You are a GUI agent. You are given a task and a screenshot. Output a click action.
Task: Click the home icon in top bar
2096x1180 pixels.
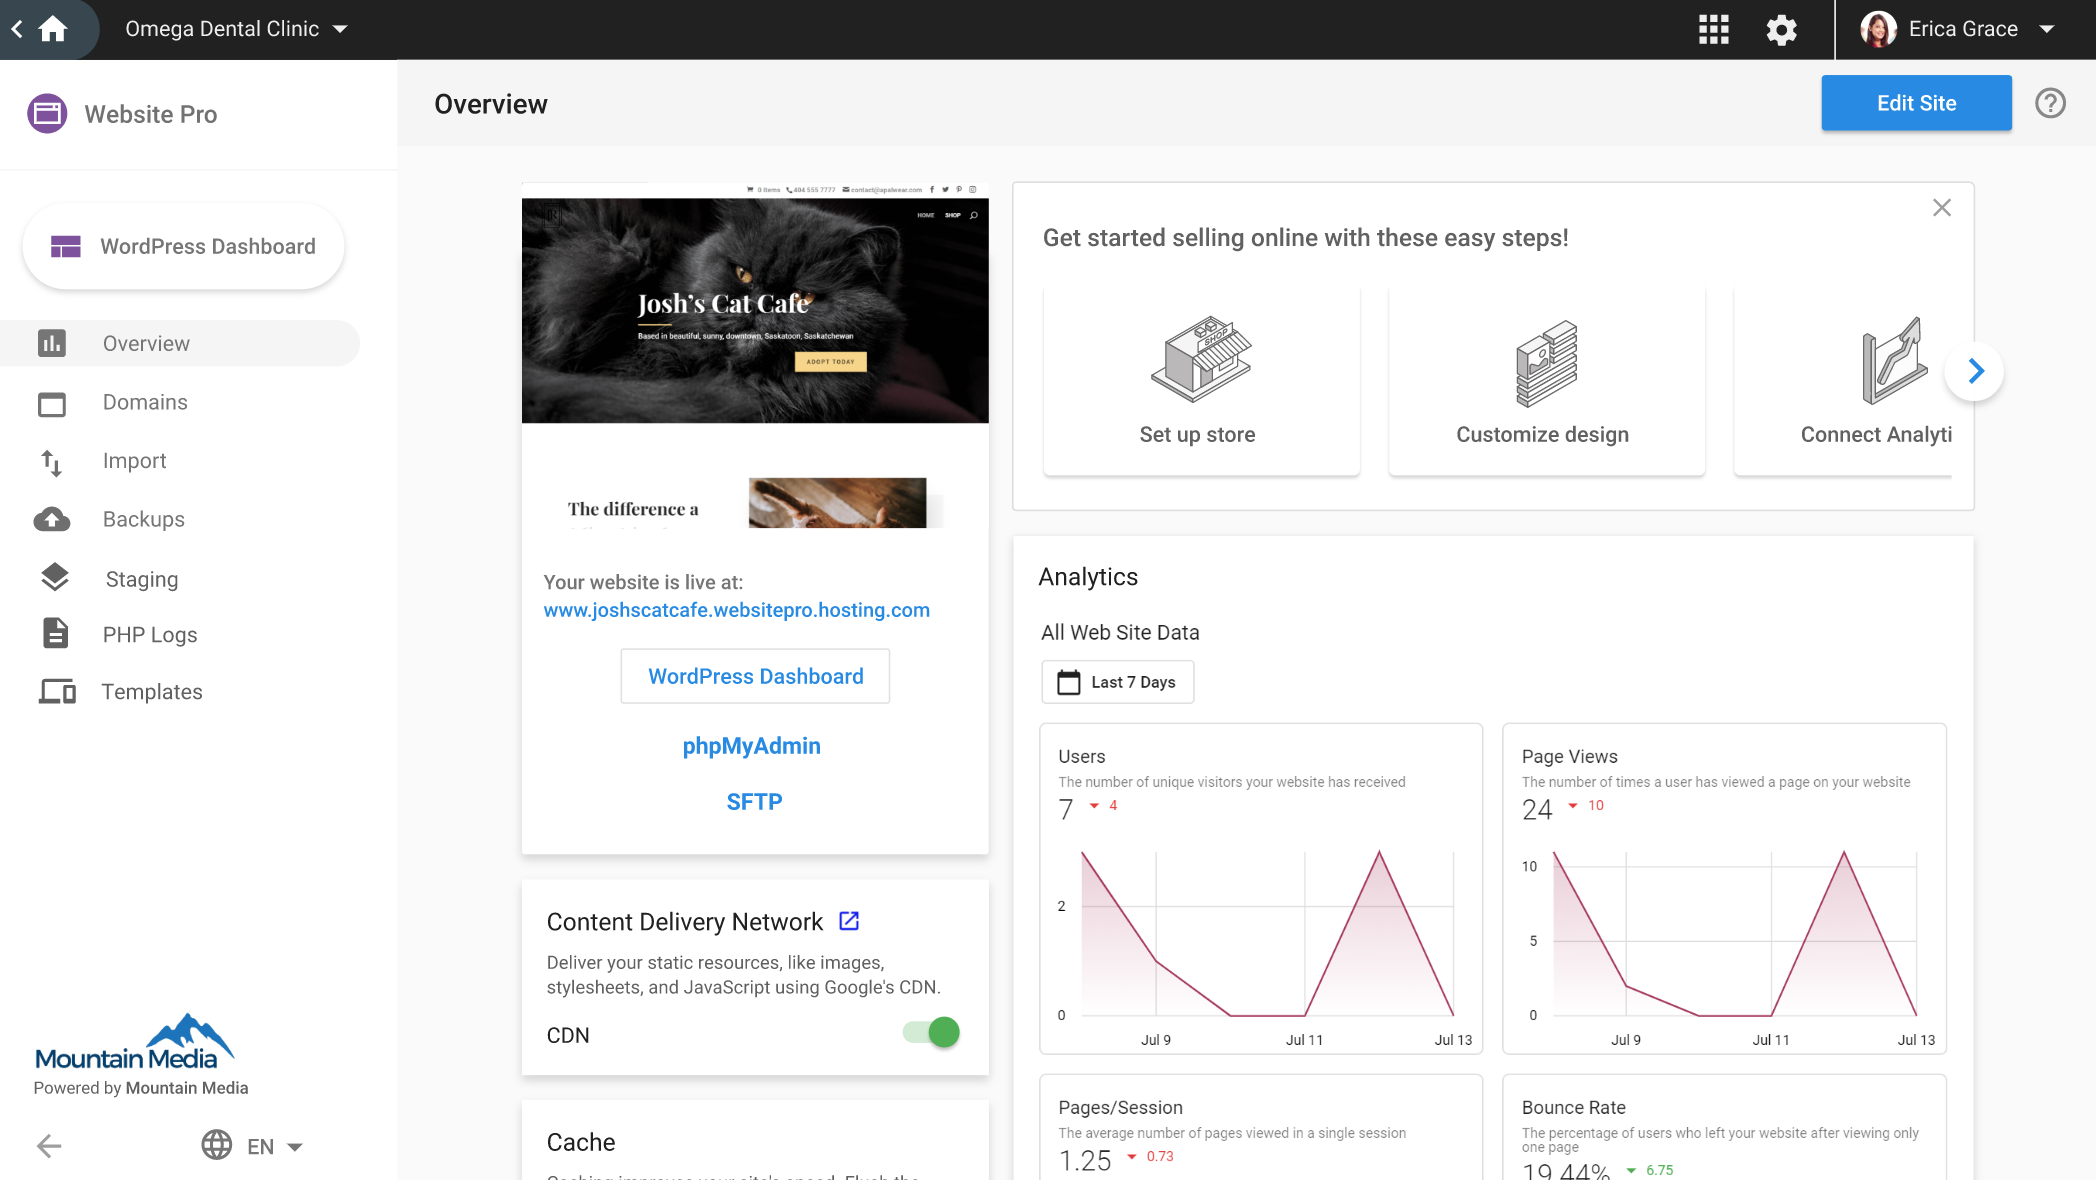52,29
